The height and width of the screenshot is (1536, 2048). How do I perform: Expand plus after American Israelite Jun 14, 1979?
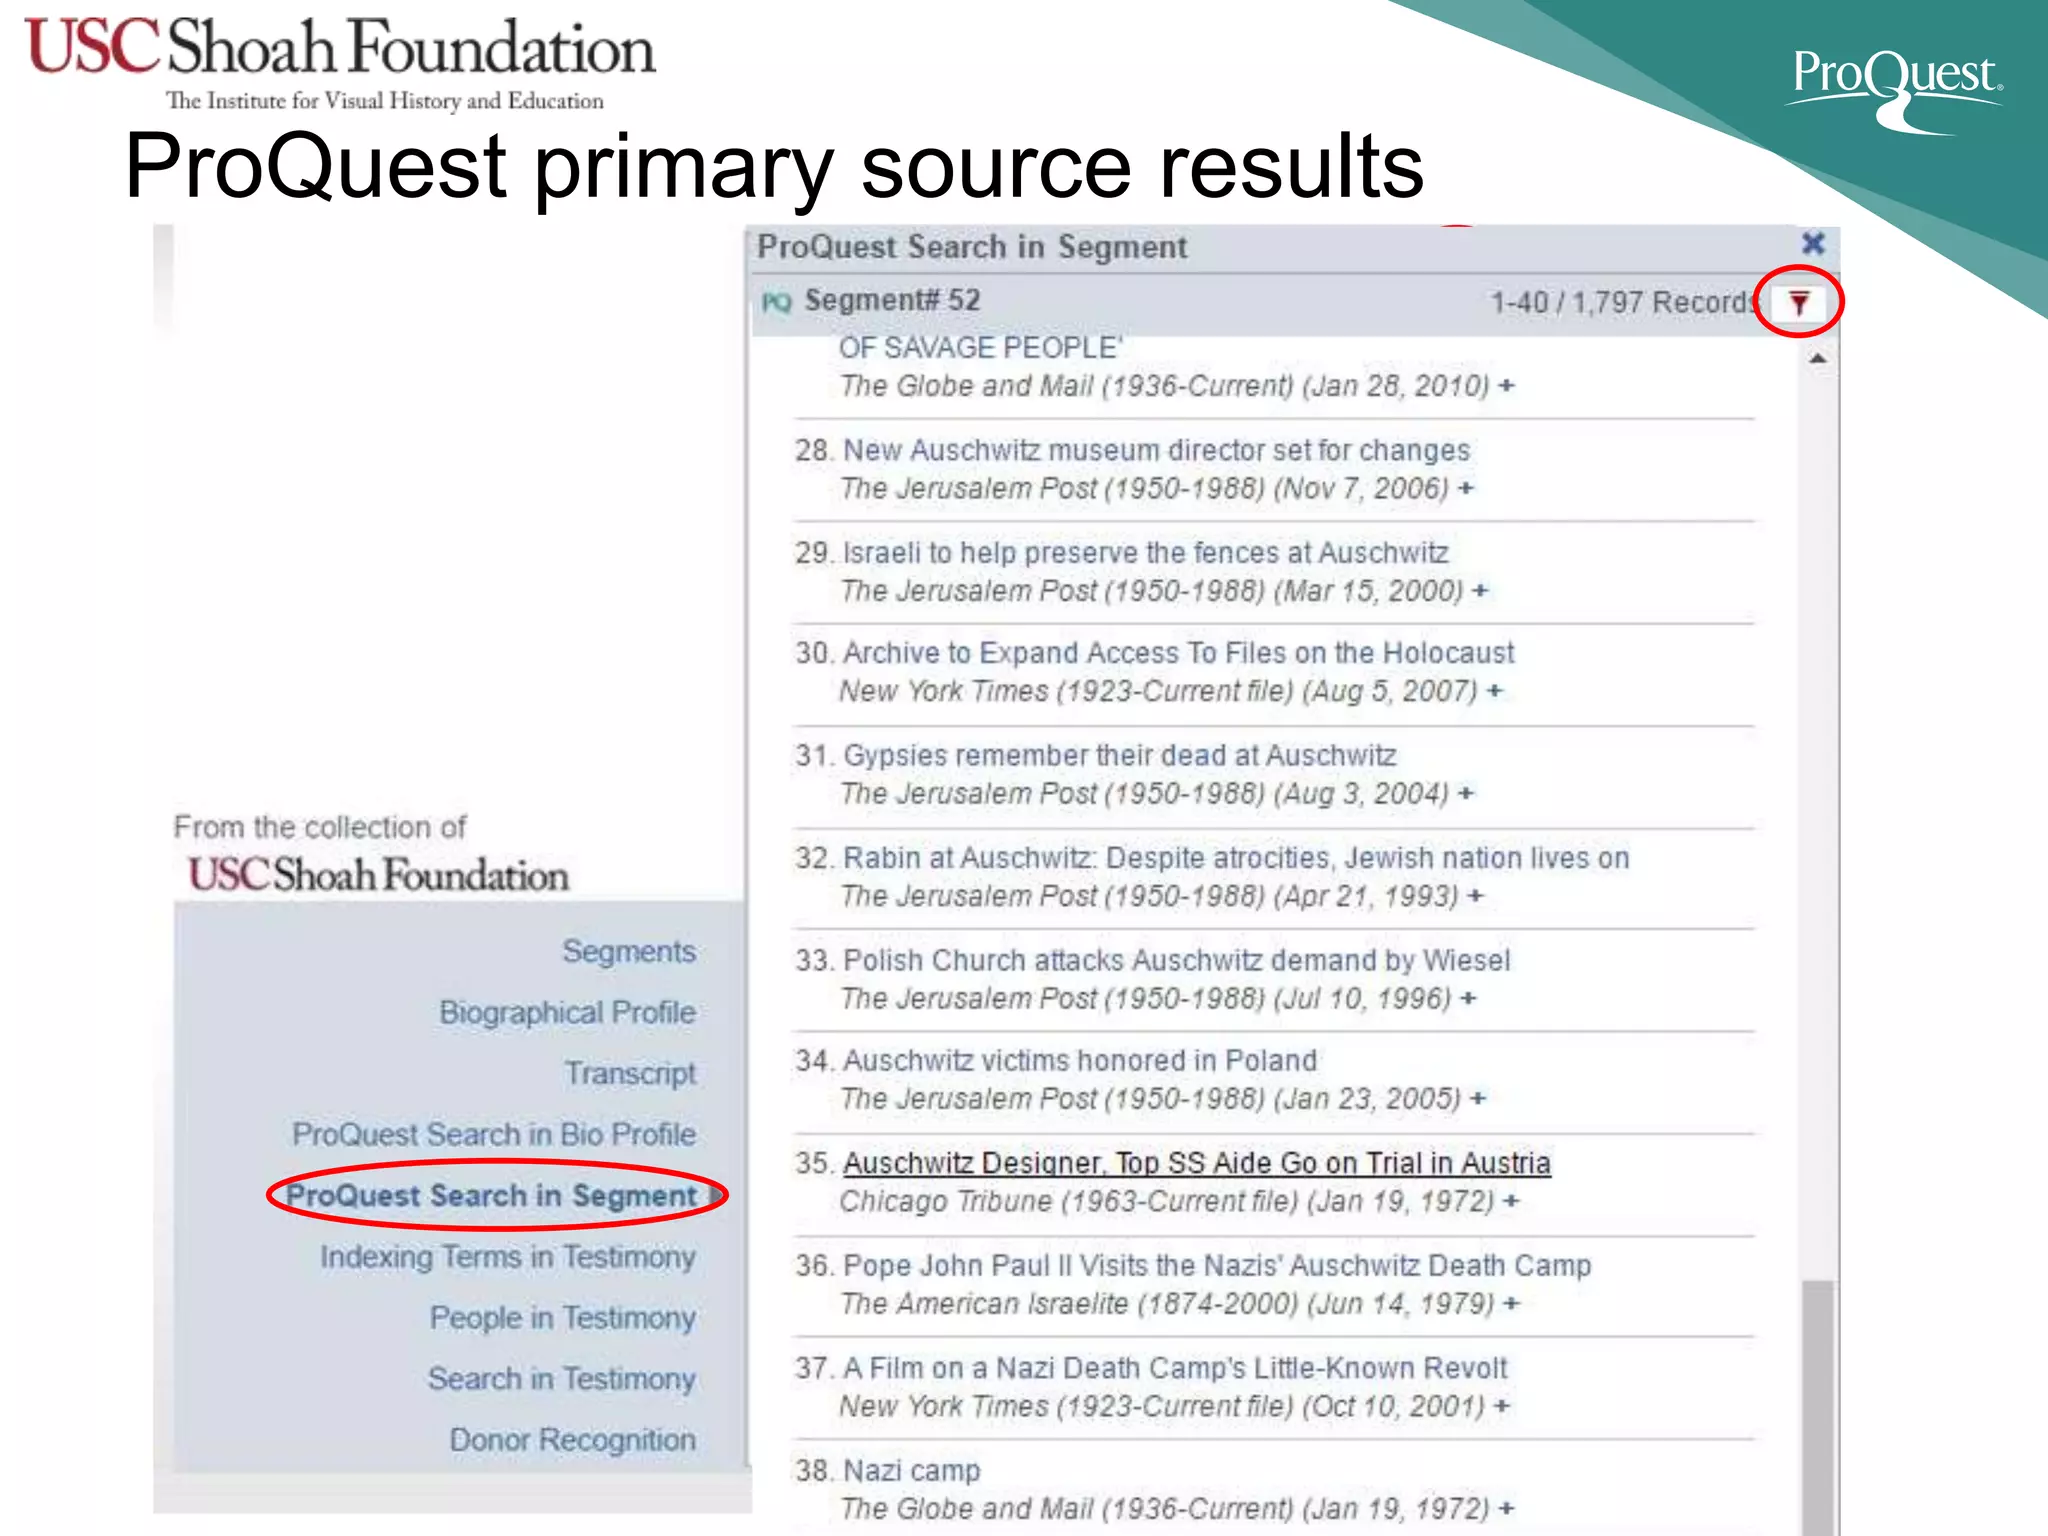tap(1511, 1303)
